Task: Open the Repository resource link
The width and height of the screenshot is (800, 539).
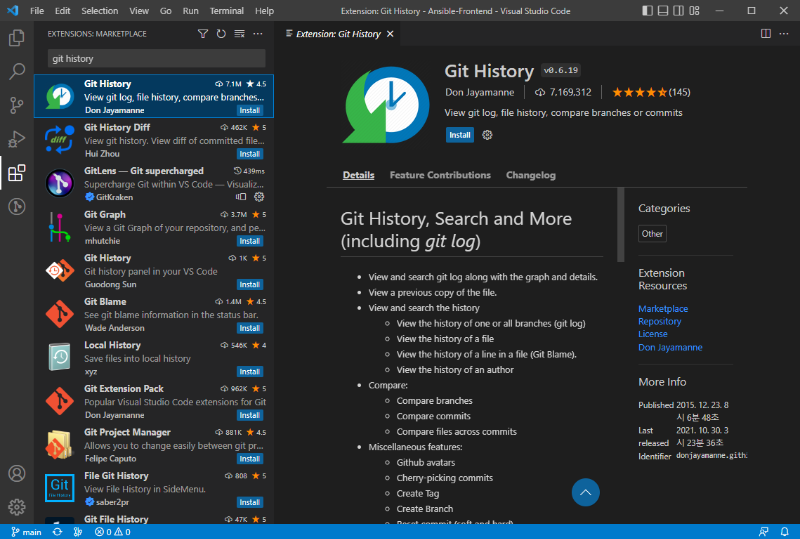Action: (659, 322)
